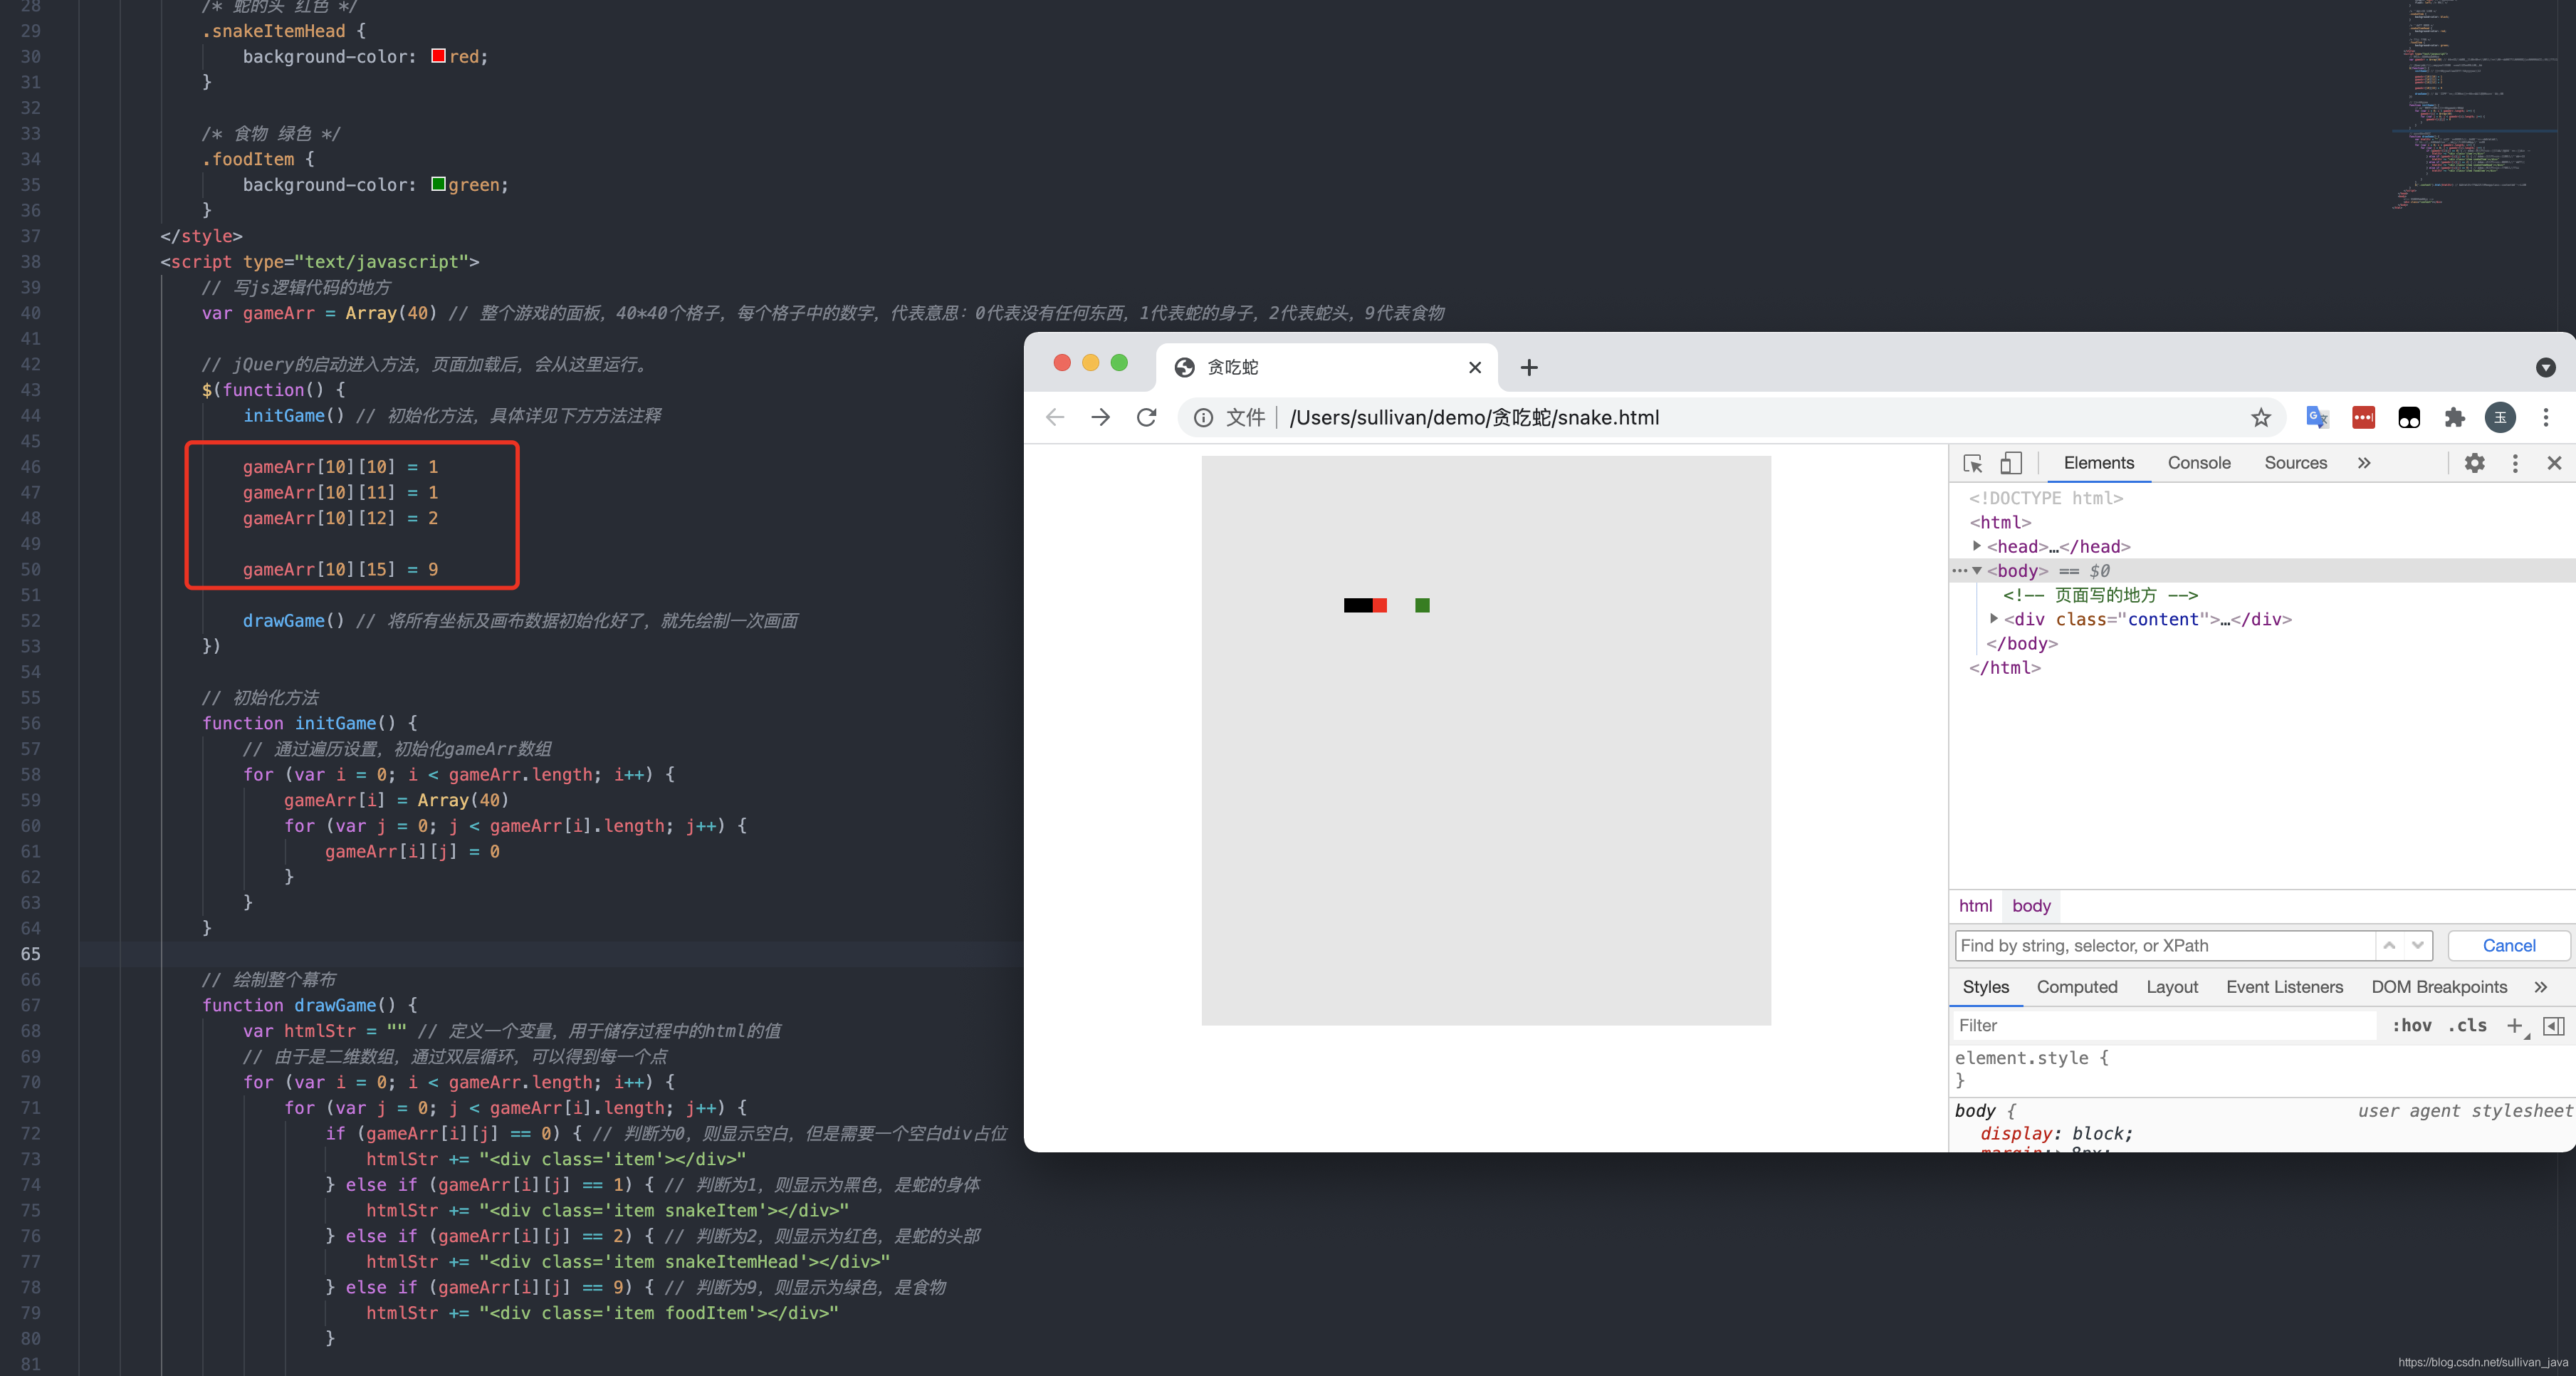Open the red three-dots extension icon
Viewport: 2576px width, 1376px height.
(2363, 418)
